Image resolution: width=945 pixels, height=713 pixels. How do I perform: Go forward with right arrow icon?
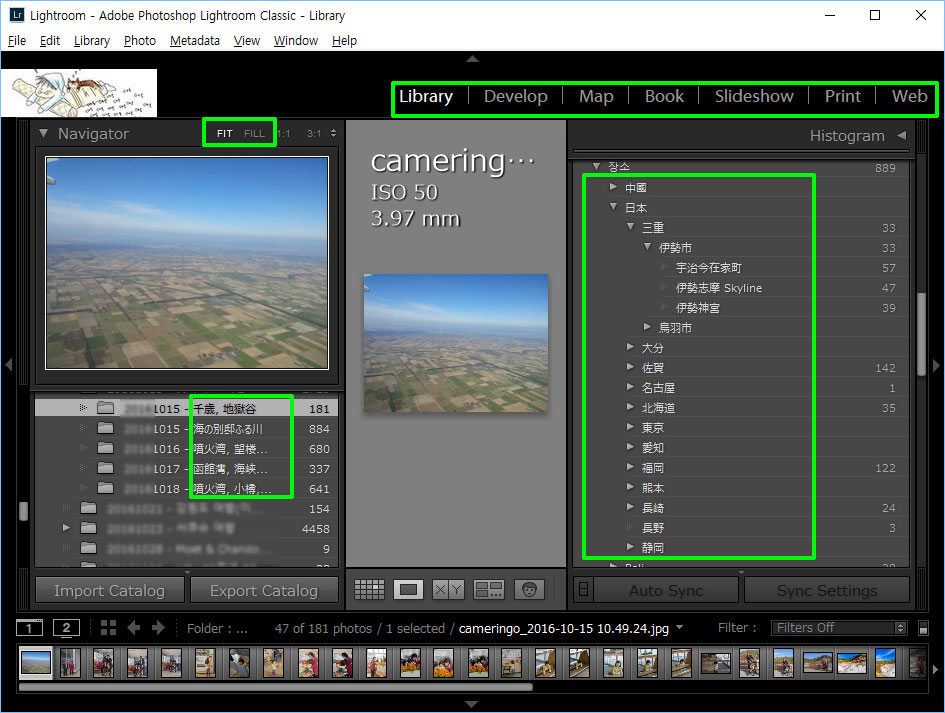click(x=159, y=628)
